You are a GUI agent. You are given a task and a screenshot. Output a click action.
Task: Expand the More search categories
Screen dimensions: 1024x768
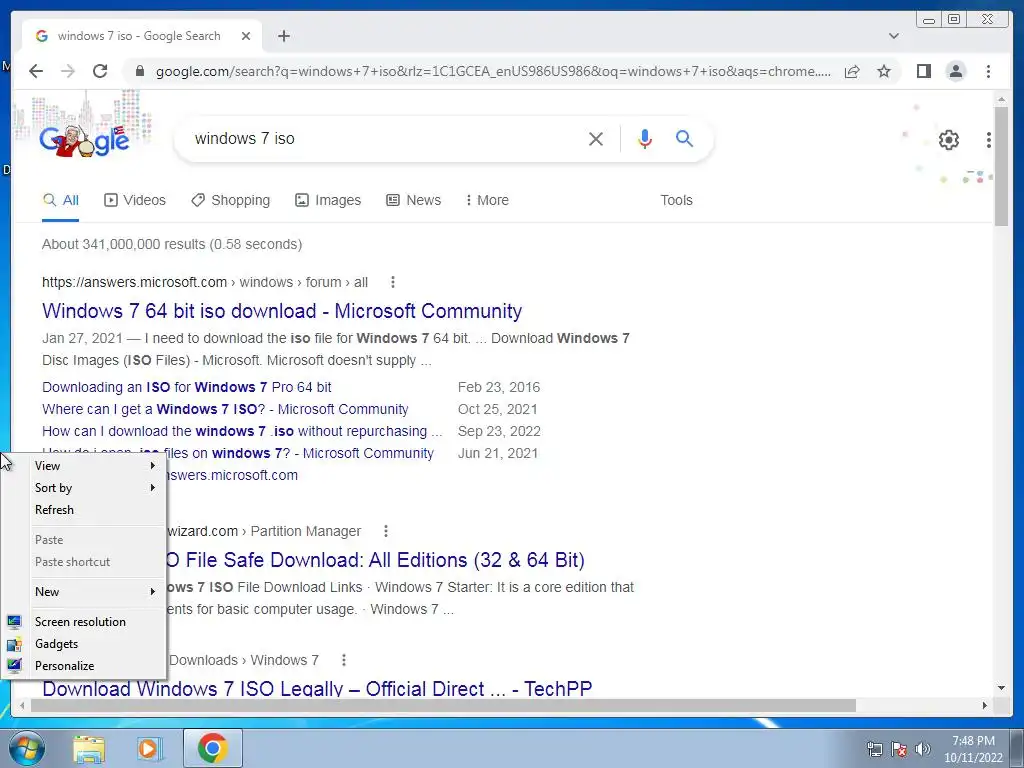coord(487,200)
